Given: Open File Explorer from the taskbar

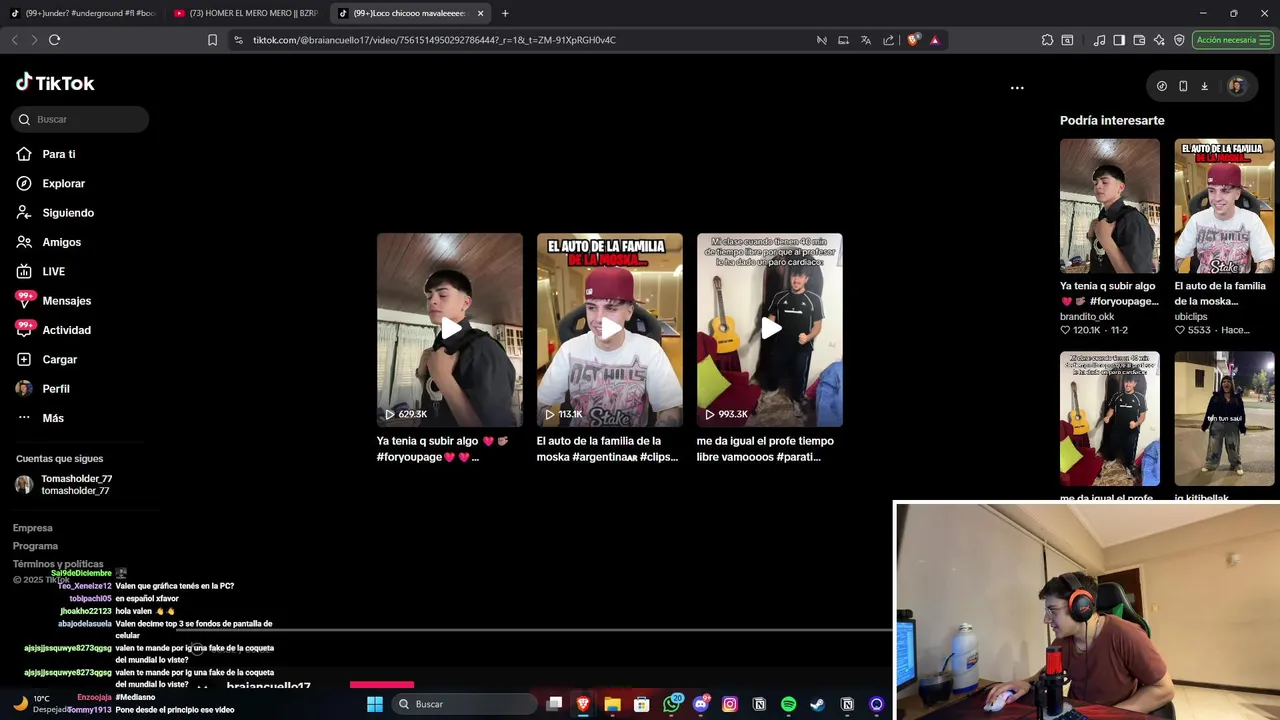Looking at the screenshot, I should (x=612, y=704).
